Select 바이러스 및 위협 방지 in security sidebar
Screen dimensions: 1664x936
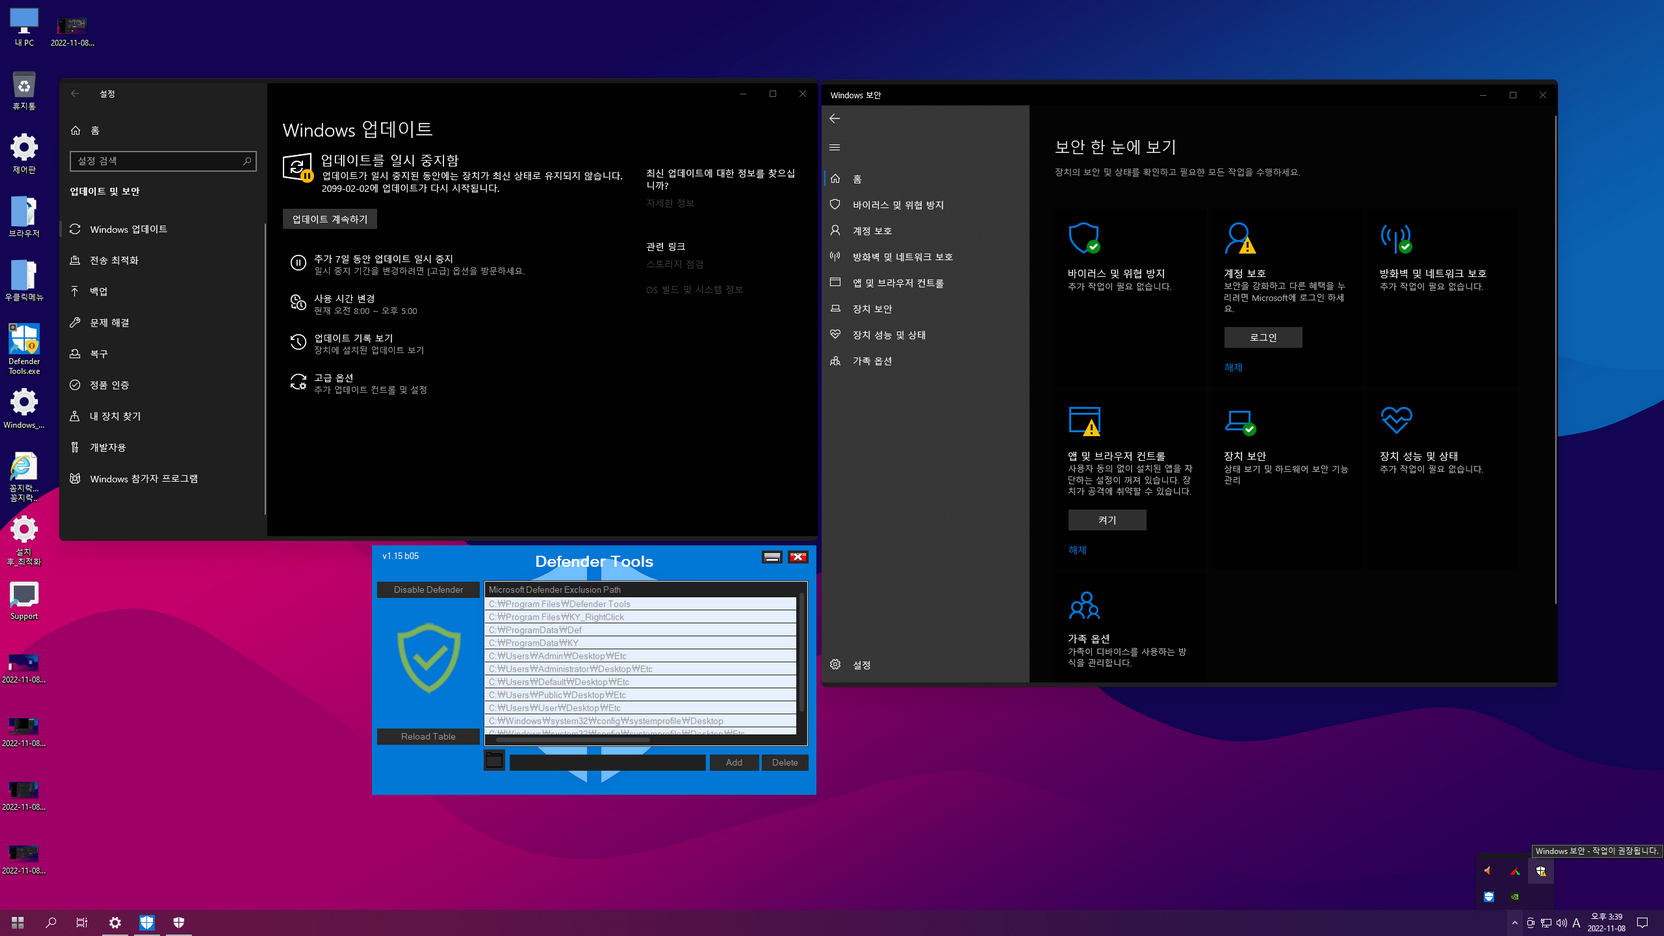coord(925,204)
